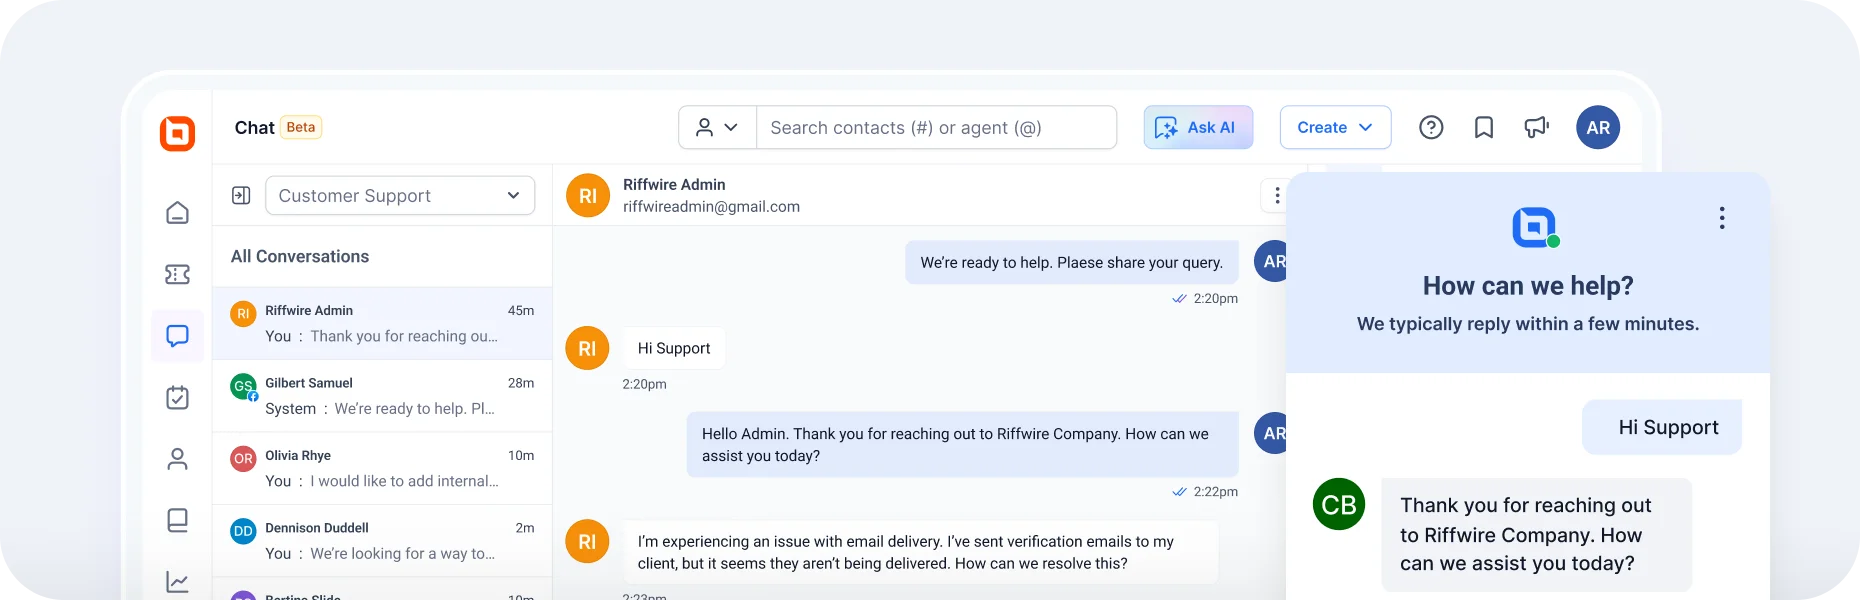Select the Chat icon in sidebar
The image size is (1860, 600).
pos(177,336)
